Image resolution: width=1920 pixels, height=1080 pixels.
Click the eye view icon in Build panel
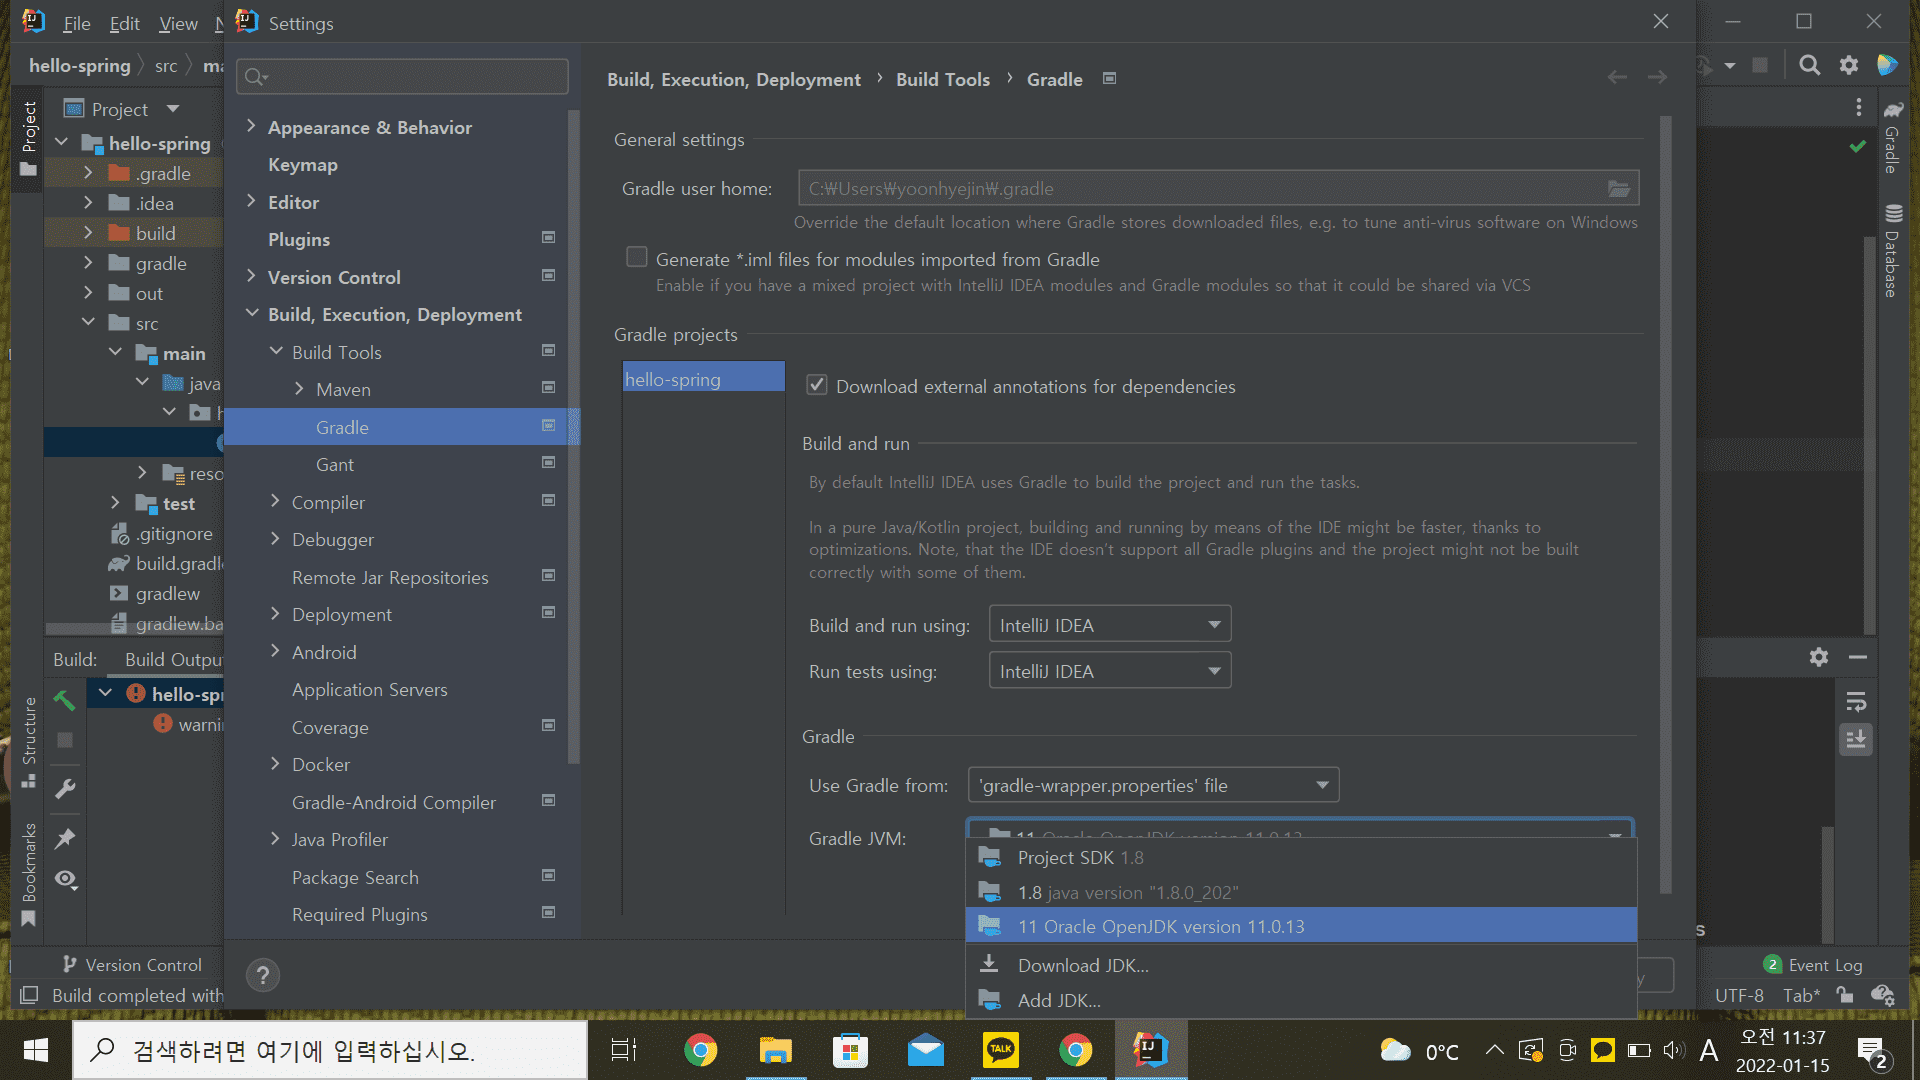(x=65, y=879)
